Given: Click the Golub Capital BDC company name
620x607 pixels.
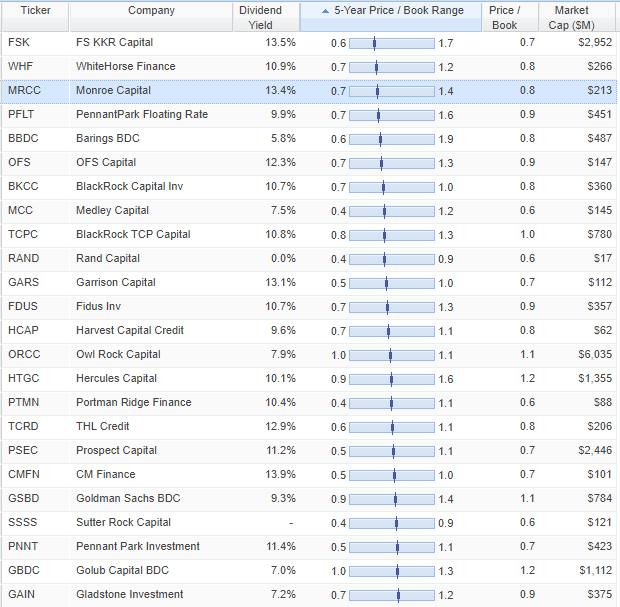Looking at the screenshot, I should pos(122,570).
